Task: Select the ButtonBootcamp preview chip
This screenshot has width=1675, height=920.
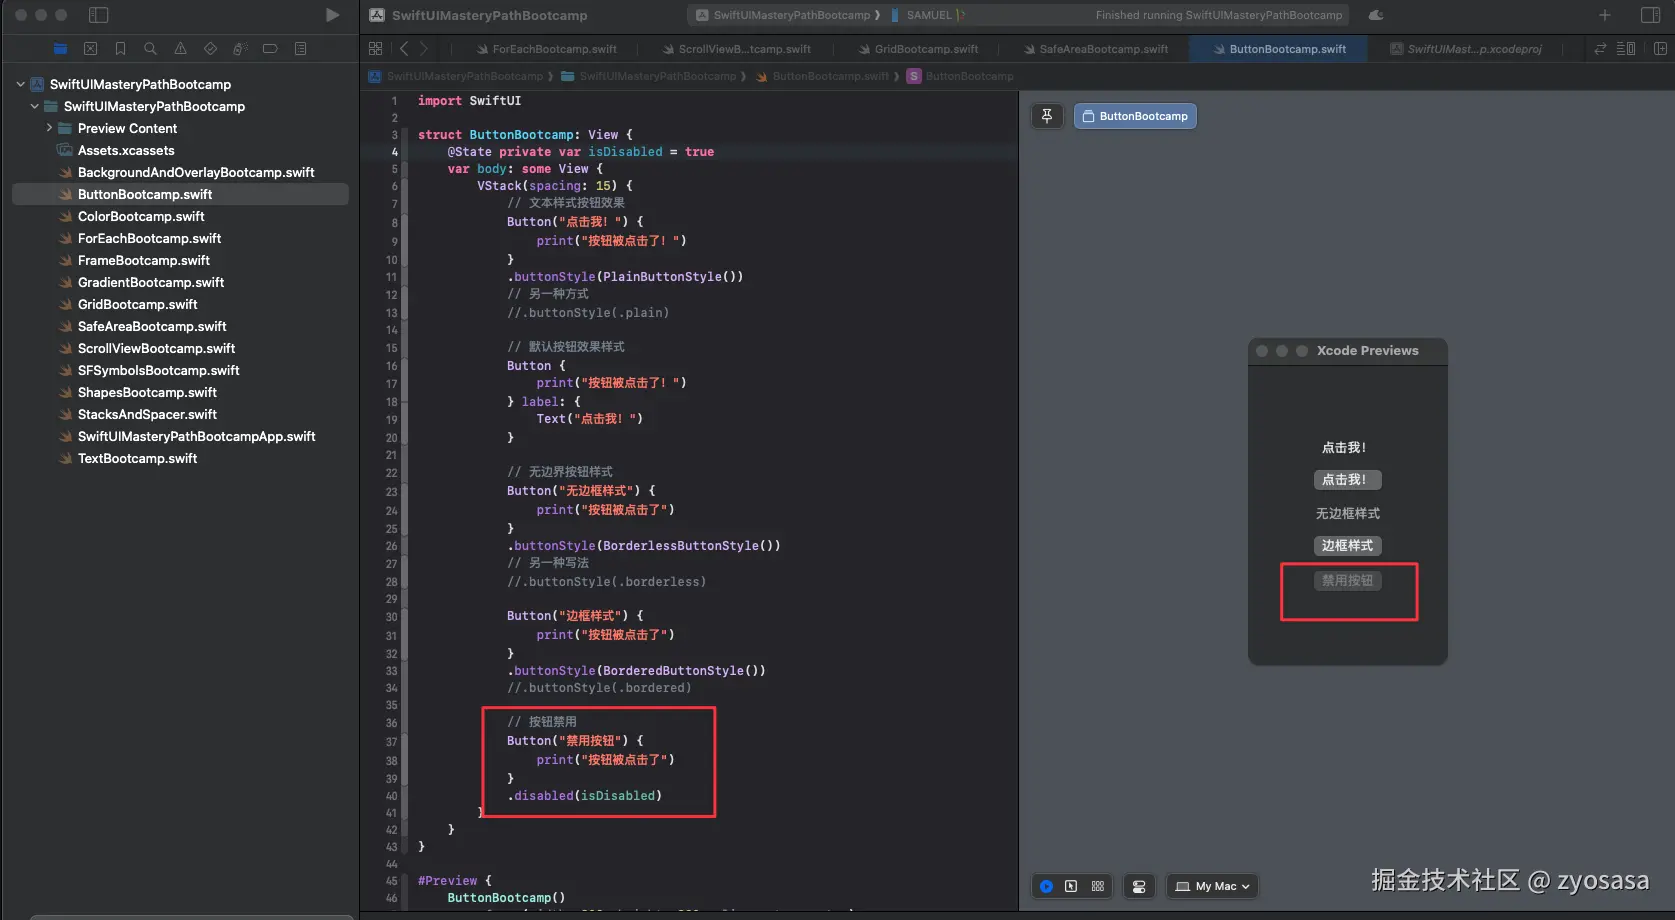Action: 1135,116
